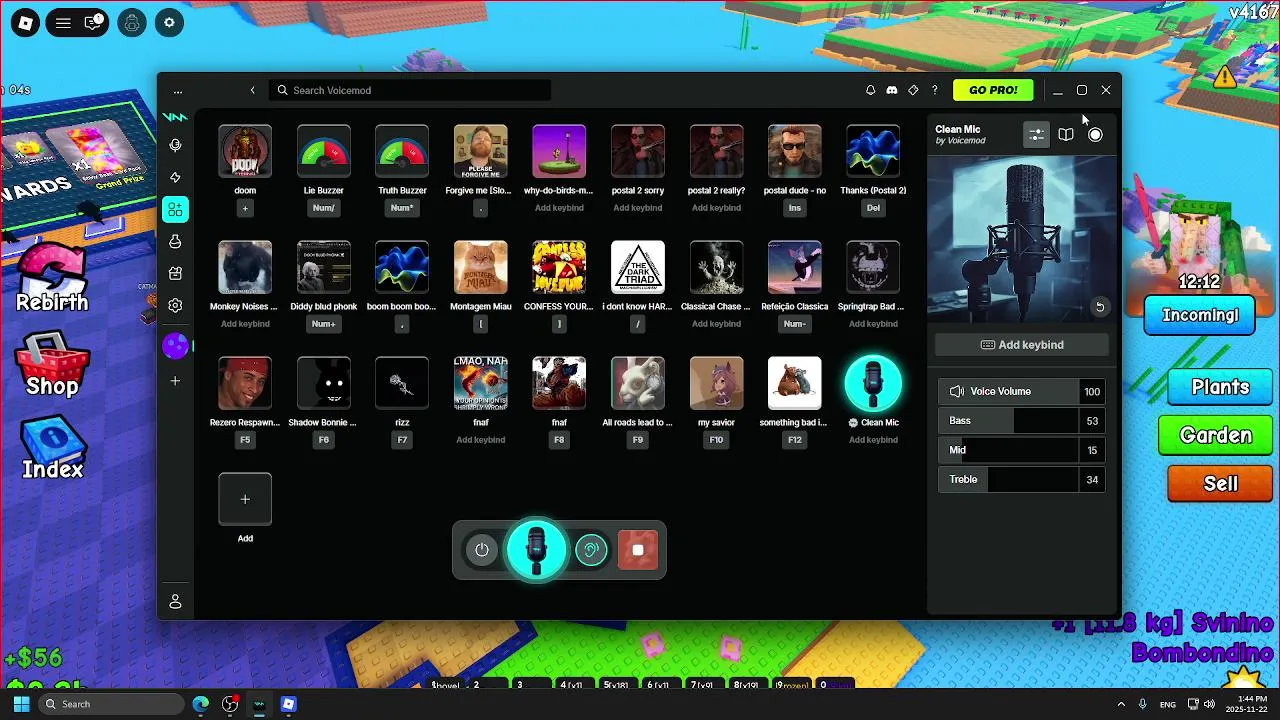Open the sidebar tab below the flask icon

(x=175, y=273)
